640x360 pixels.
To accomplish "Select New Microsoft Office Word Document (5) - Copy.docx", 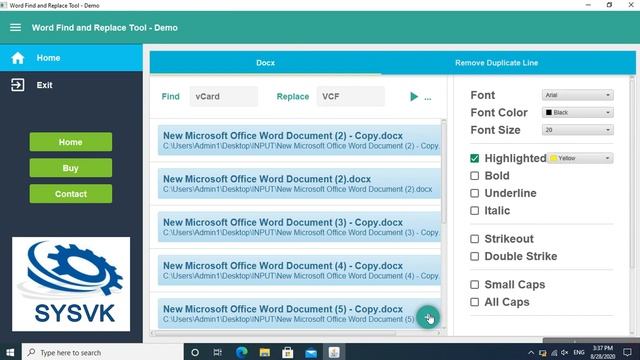I will click(x=299, y=313).
